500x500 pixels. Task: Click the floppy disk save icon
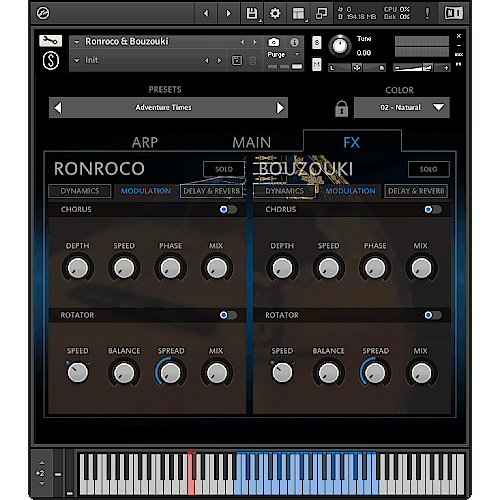tap(252, 13)
